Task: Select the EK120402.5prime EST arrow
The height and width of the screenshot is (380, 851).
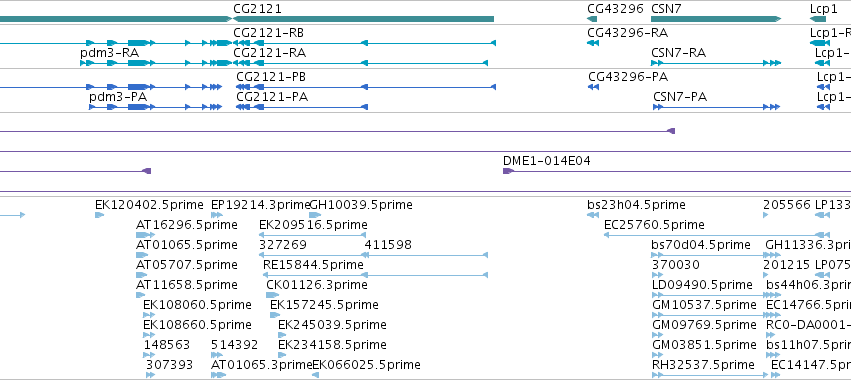Action: click(99, 215)
